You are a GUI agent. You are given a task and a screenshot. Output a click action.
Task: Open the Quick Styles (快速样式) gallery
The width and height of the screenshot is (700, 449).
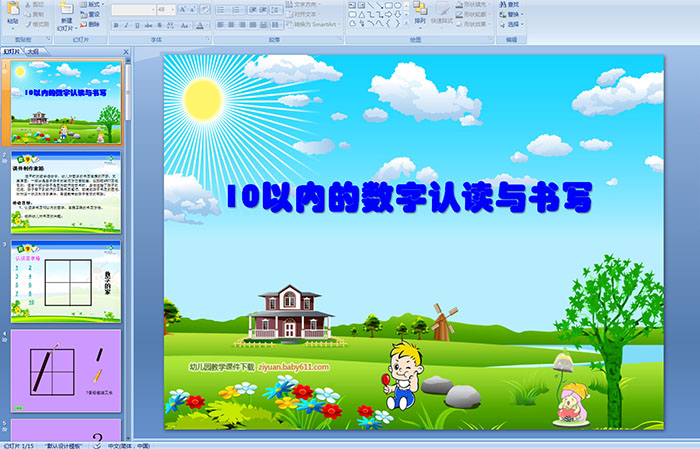(442, 16)
